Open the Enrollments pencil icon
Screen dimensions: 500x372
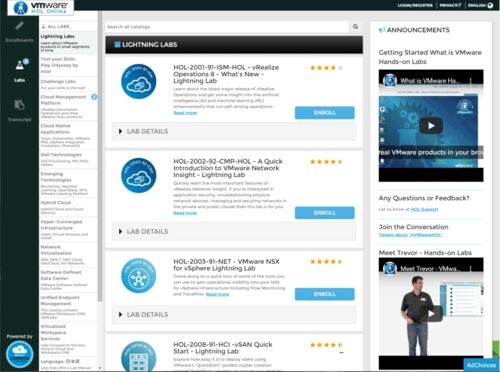click(19, 26)
